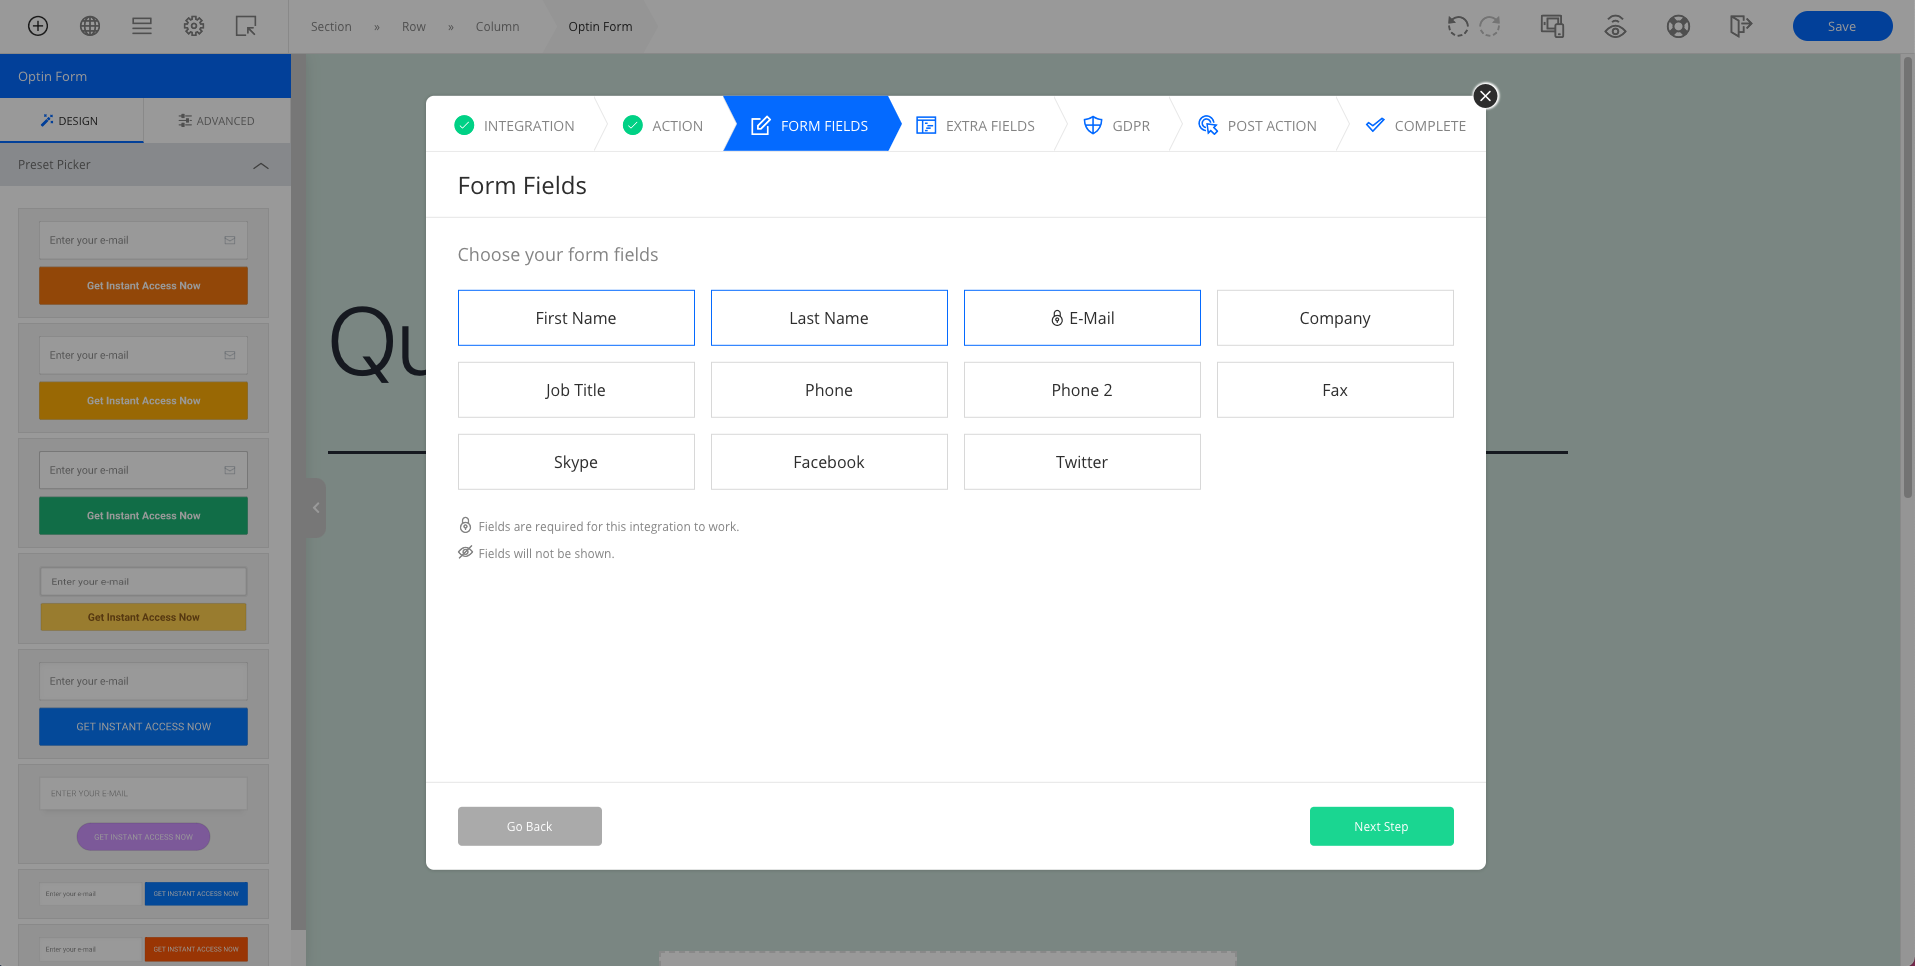Click the exit builder icon

click(1741, 26)
